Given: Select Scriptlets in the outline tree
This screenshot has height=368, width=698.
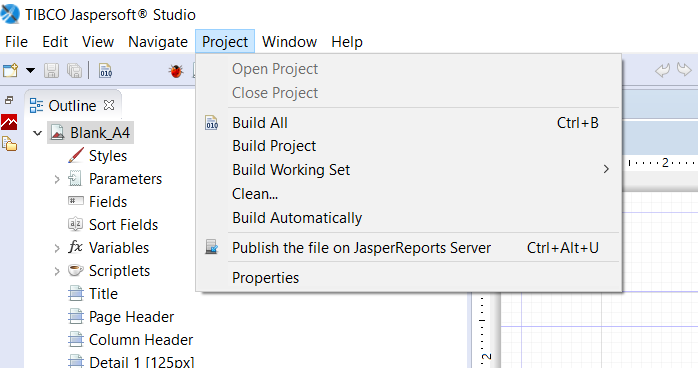Looking at the screenshot, I should pos(119,271).
